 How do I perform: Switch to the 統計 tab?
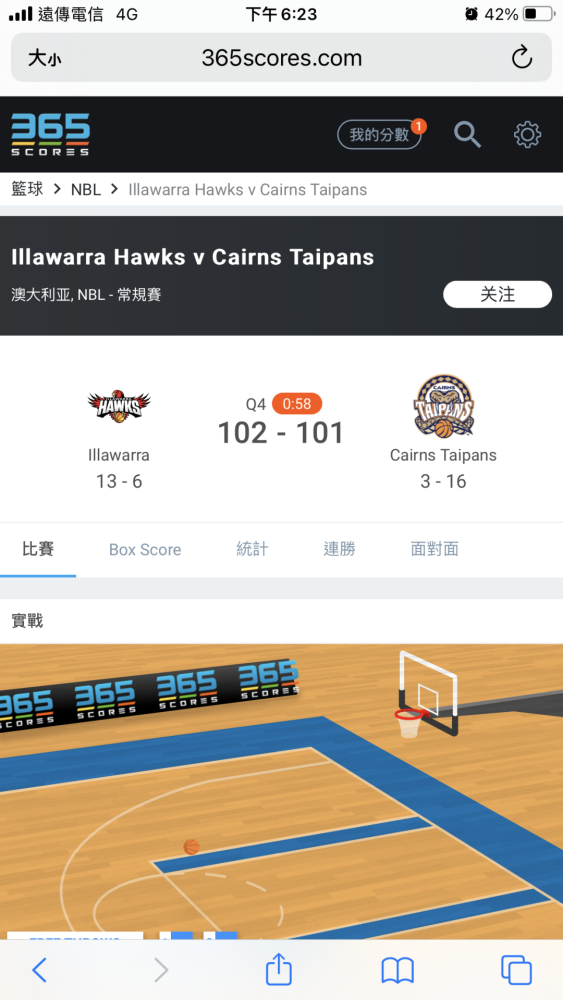pyautogui.click(x=252, y=549)
